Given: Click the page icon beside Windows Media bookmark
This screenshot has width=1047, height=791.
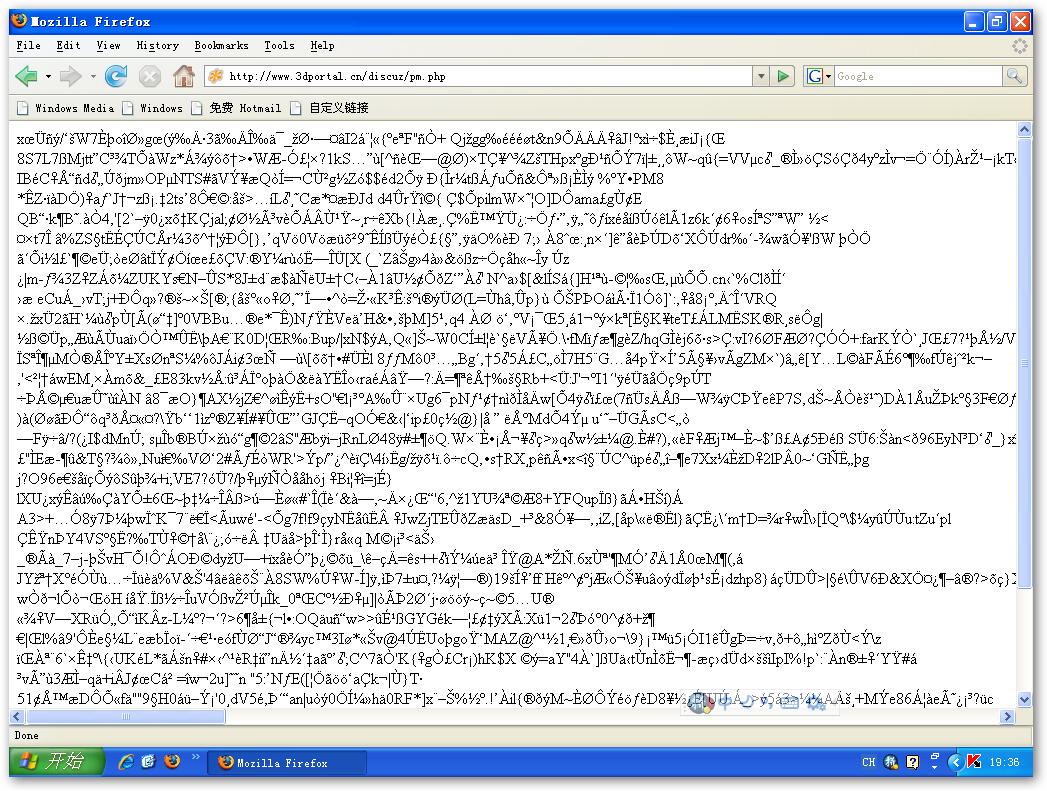Looking at the screenshot, I should coord(23,108).
